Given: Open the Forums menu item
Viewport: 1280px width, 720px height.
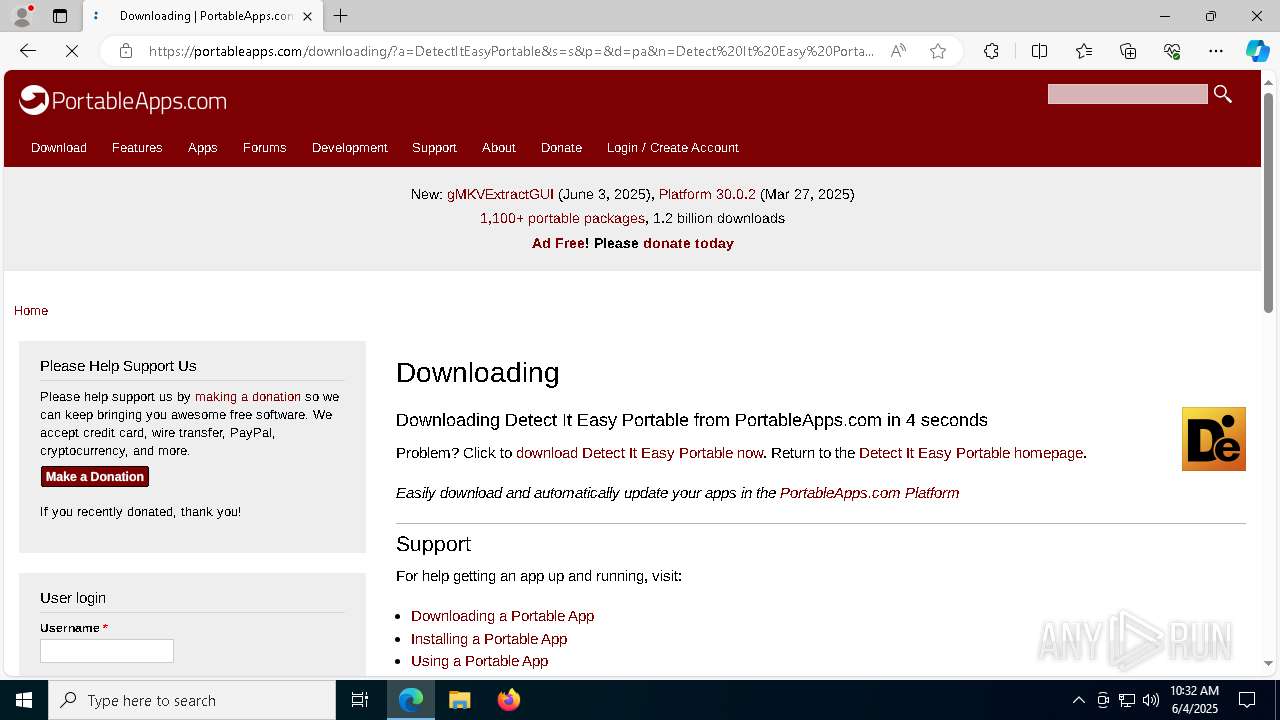Looking at the screenshot, I should [x=264, y=147].
